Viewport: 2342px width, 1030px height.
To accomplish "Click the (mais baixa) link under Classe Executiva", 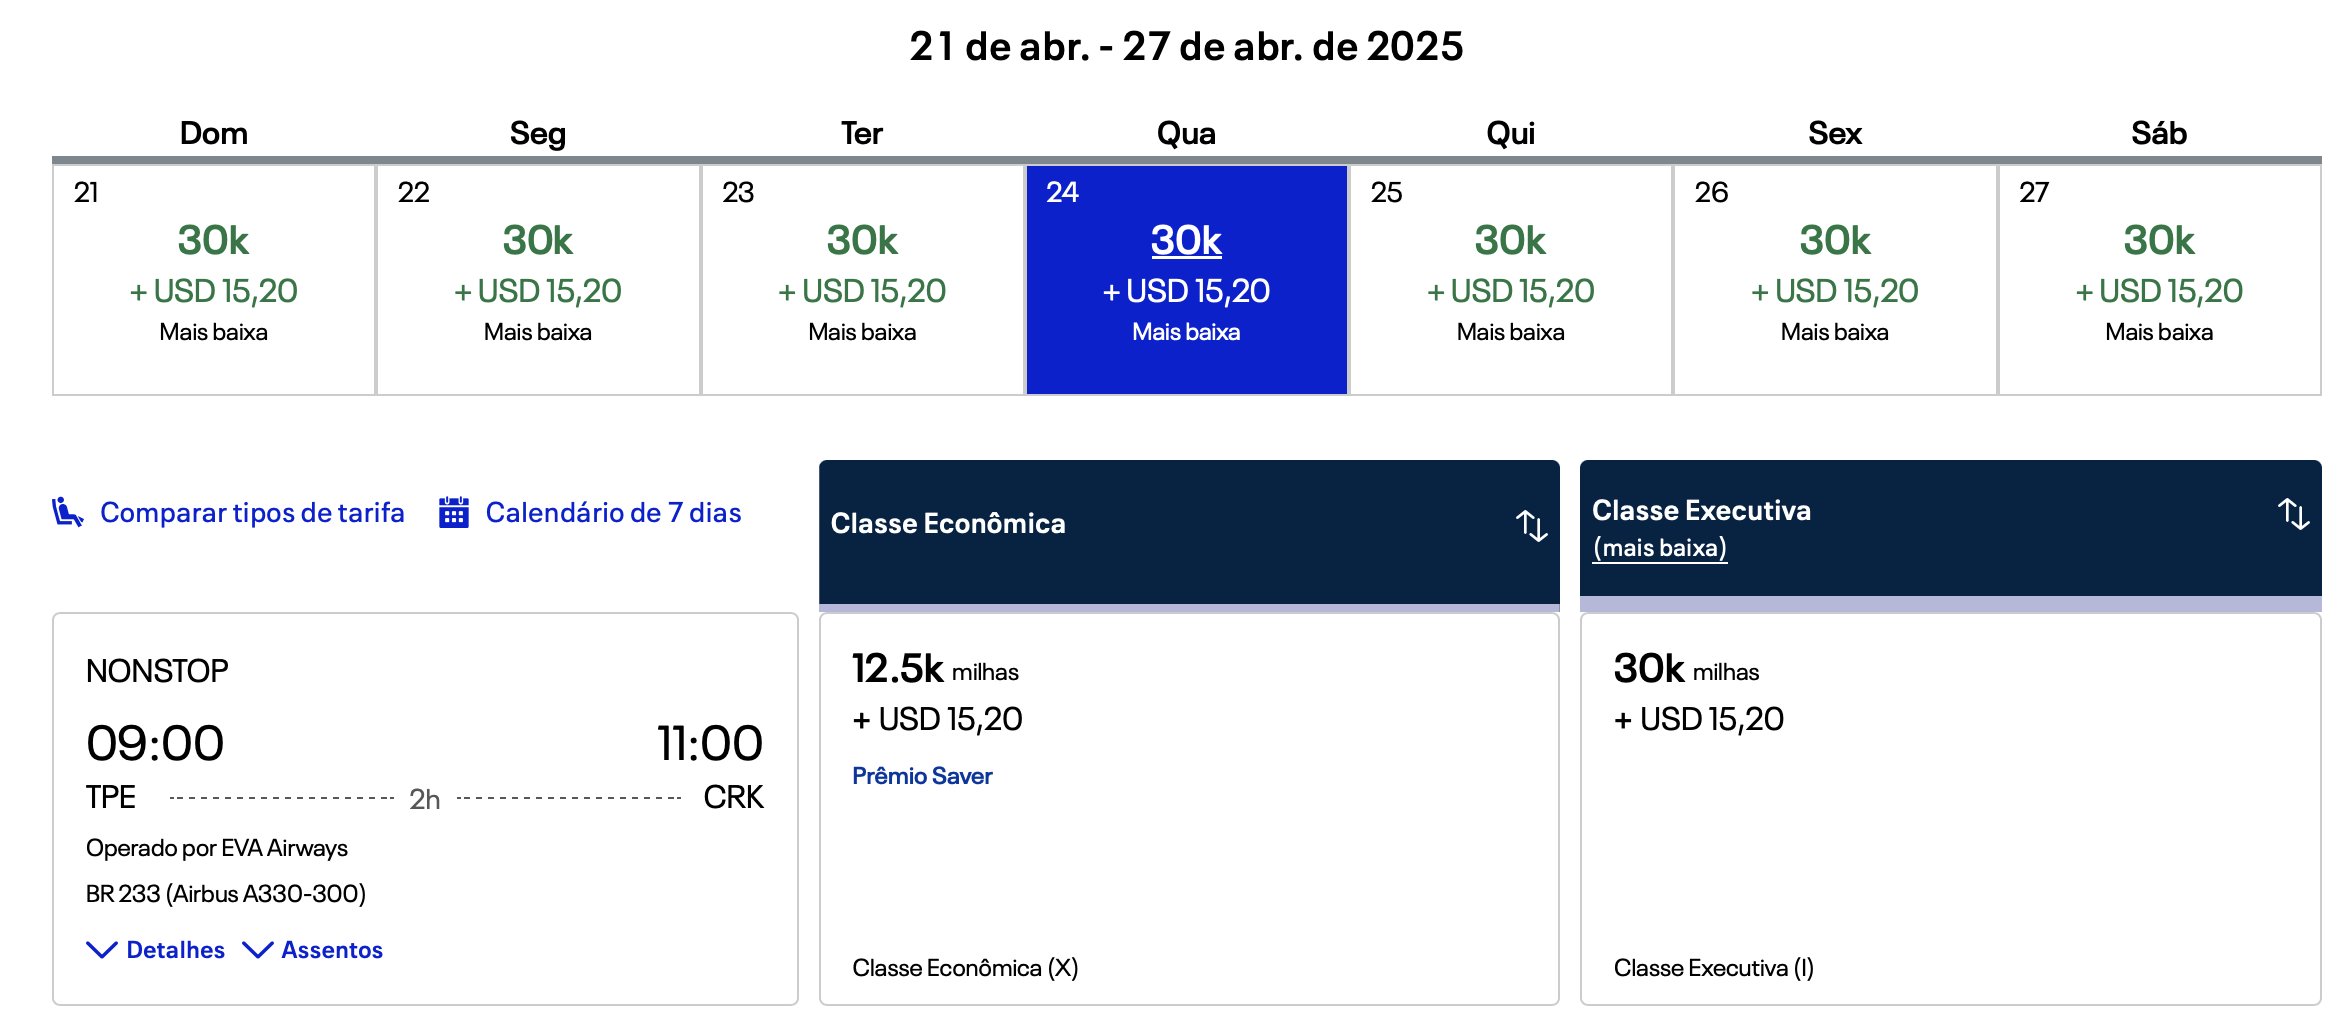I will 1660,548.
